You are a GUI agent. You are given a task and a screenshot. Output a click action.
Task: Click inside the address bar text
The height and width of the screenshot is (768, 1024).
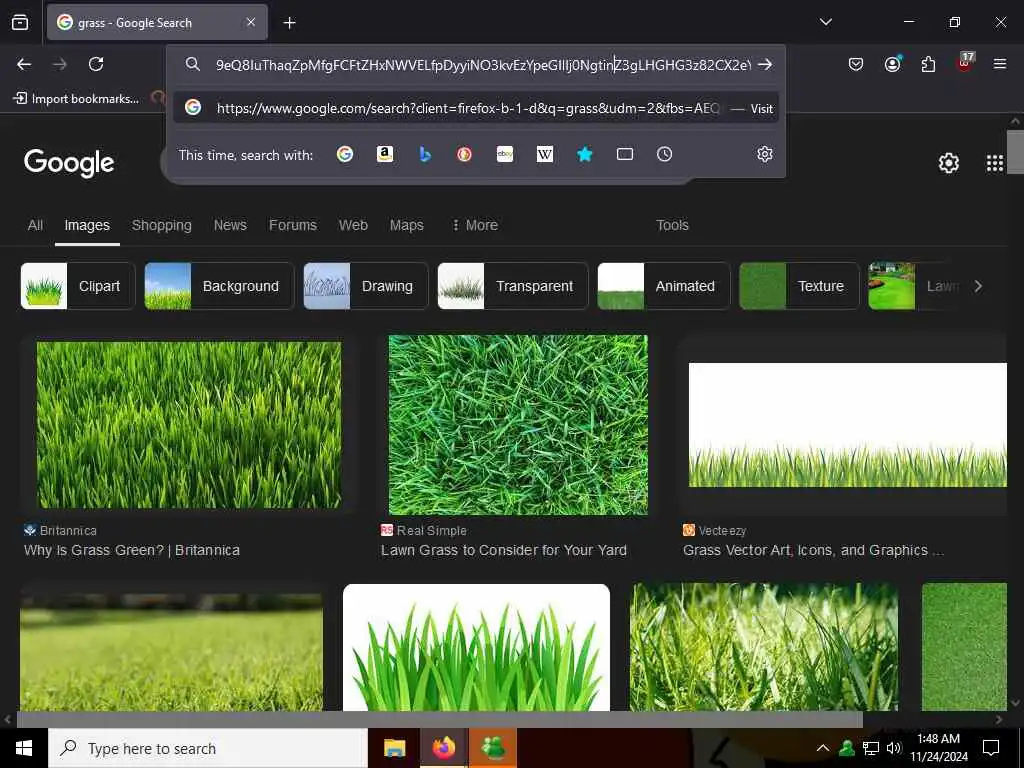click(x=483, y=65)
